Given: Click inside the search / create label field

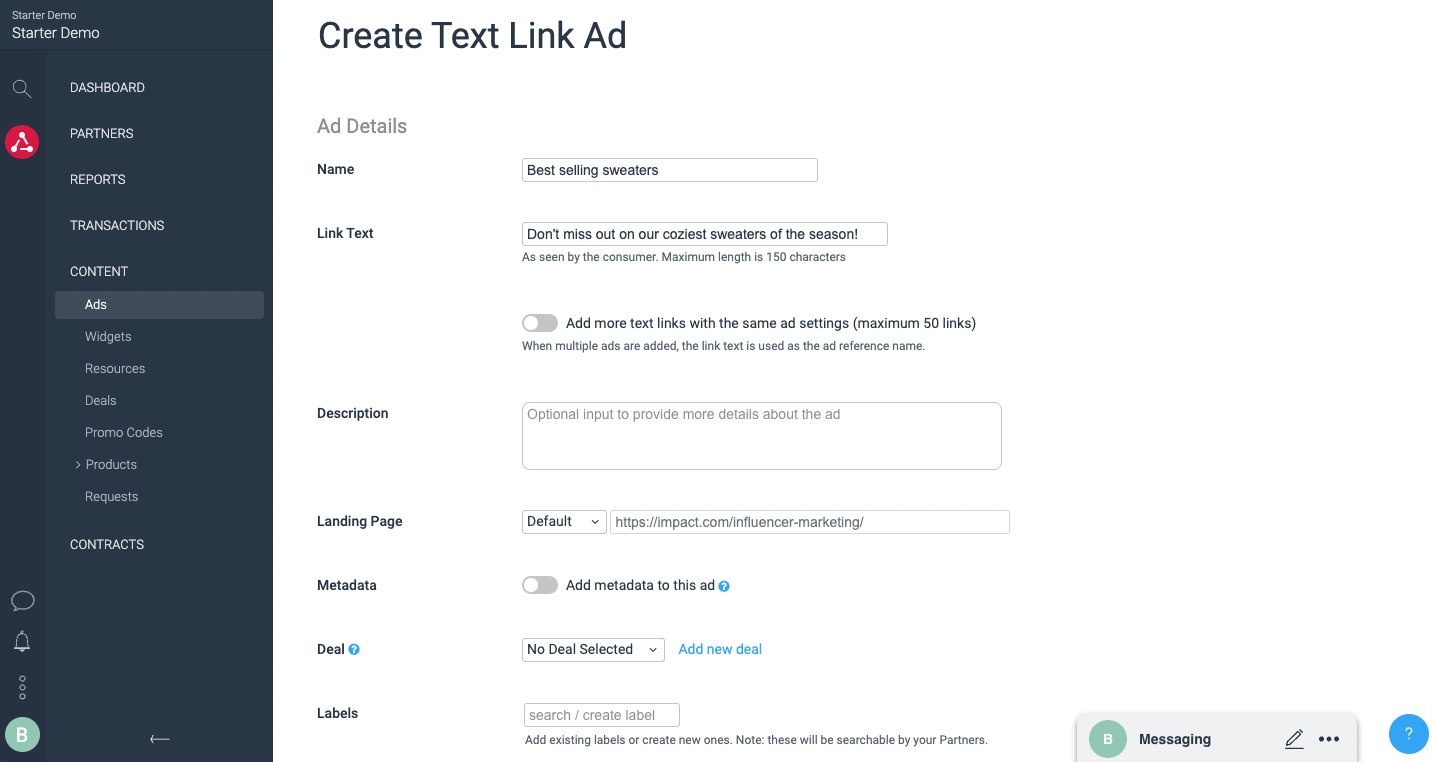Looking at the screenshot, I should (x=600, y=715).
